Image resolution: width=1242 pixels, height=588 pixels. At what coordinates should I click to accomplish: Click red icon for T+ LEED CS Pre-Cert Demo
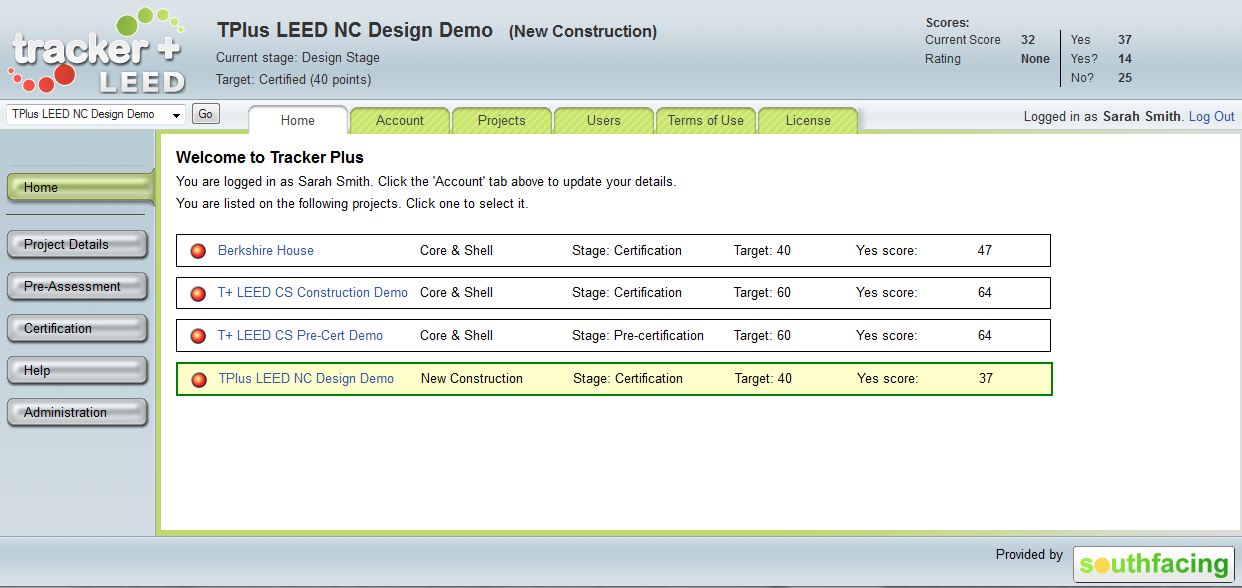pos(198,336)
